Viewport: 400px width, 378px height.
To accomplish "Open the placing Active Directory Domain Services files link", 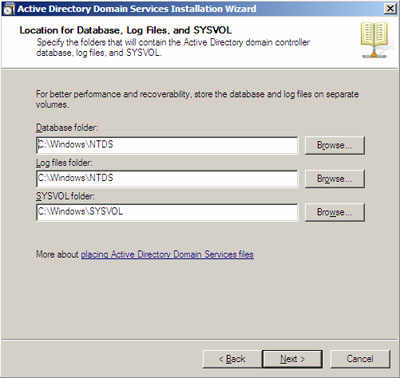I will (167, 255).
